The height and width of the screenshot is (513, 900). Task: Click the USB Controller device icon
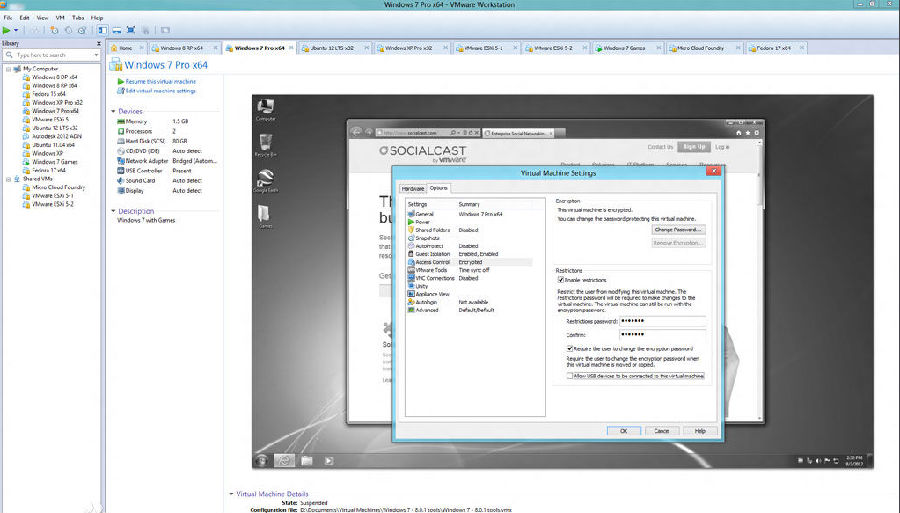121,171
